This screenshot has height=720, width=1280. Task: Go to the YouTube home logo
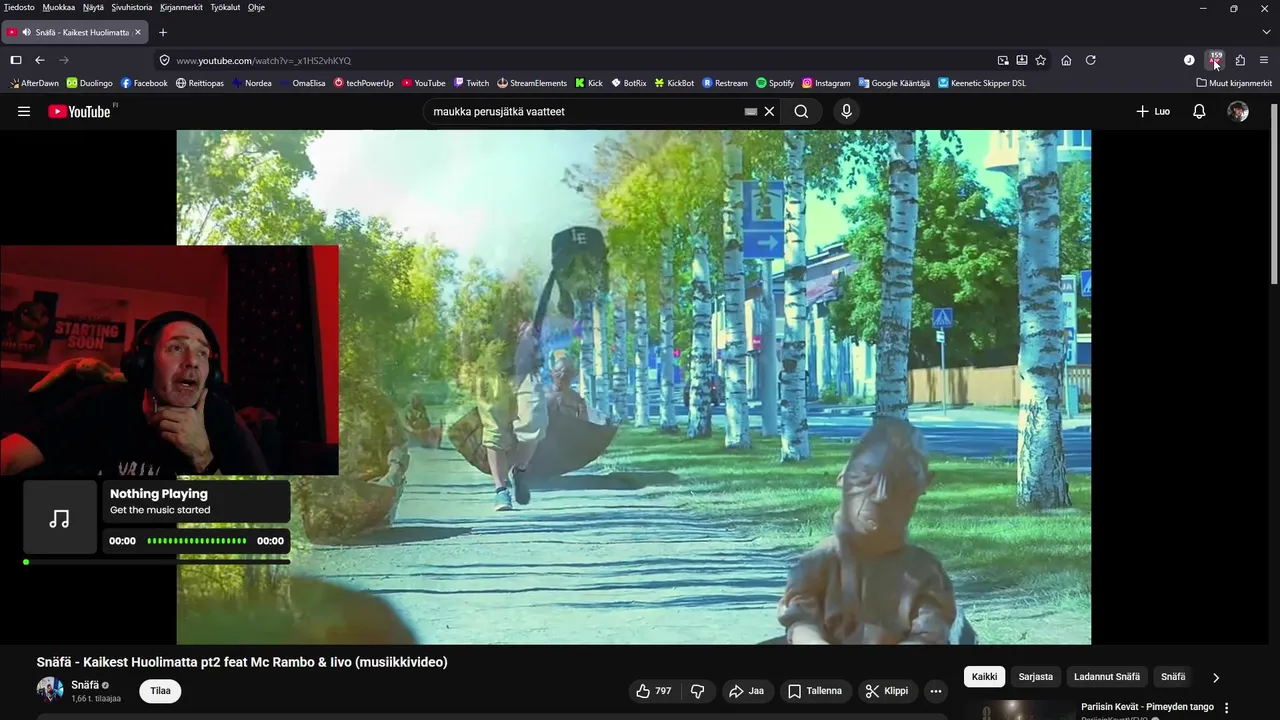coord(79,111)
